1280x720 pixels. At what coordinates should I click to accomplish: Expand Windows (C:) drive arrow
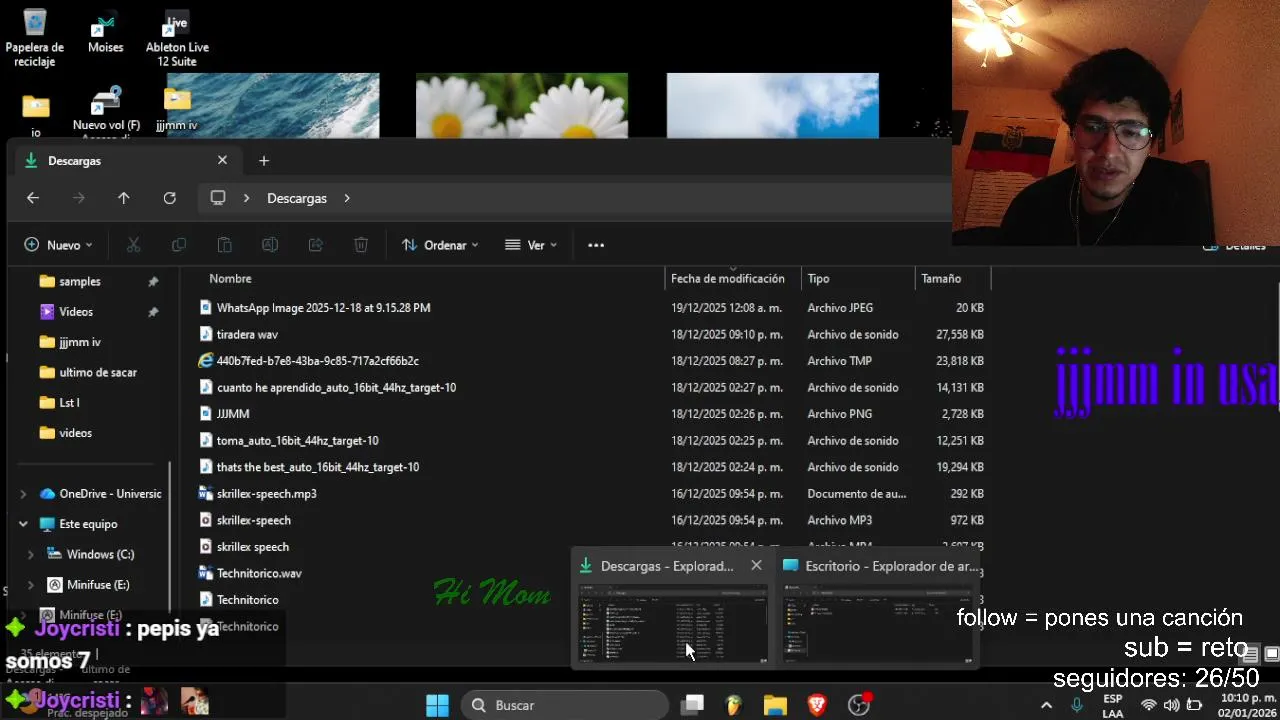tap(31, 554)
